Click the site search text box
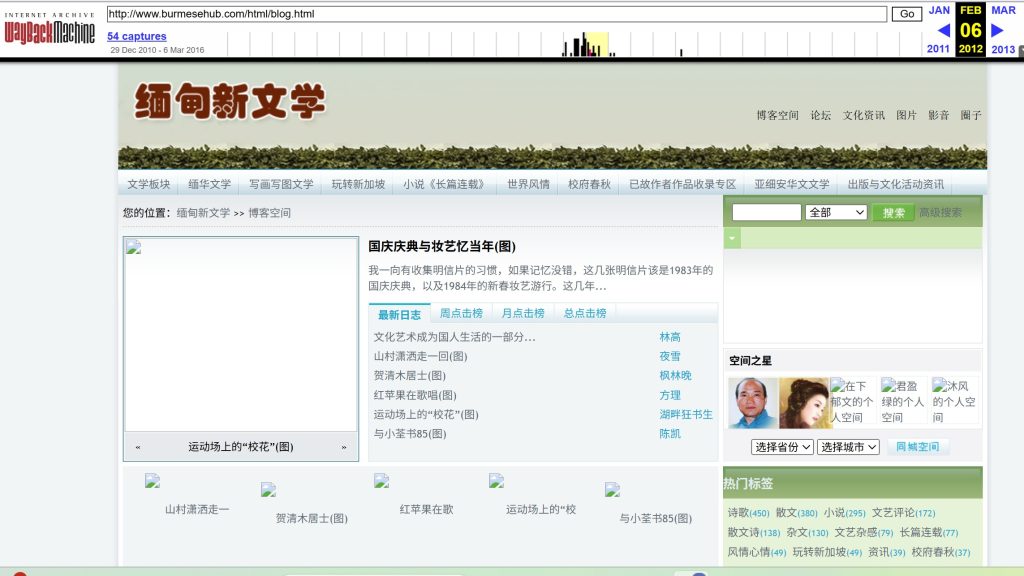The width and height of the screenshot is (1024, 576). coord(766,212)
